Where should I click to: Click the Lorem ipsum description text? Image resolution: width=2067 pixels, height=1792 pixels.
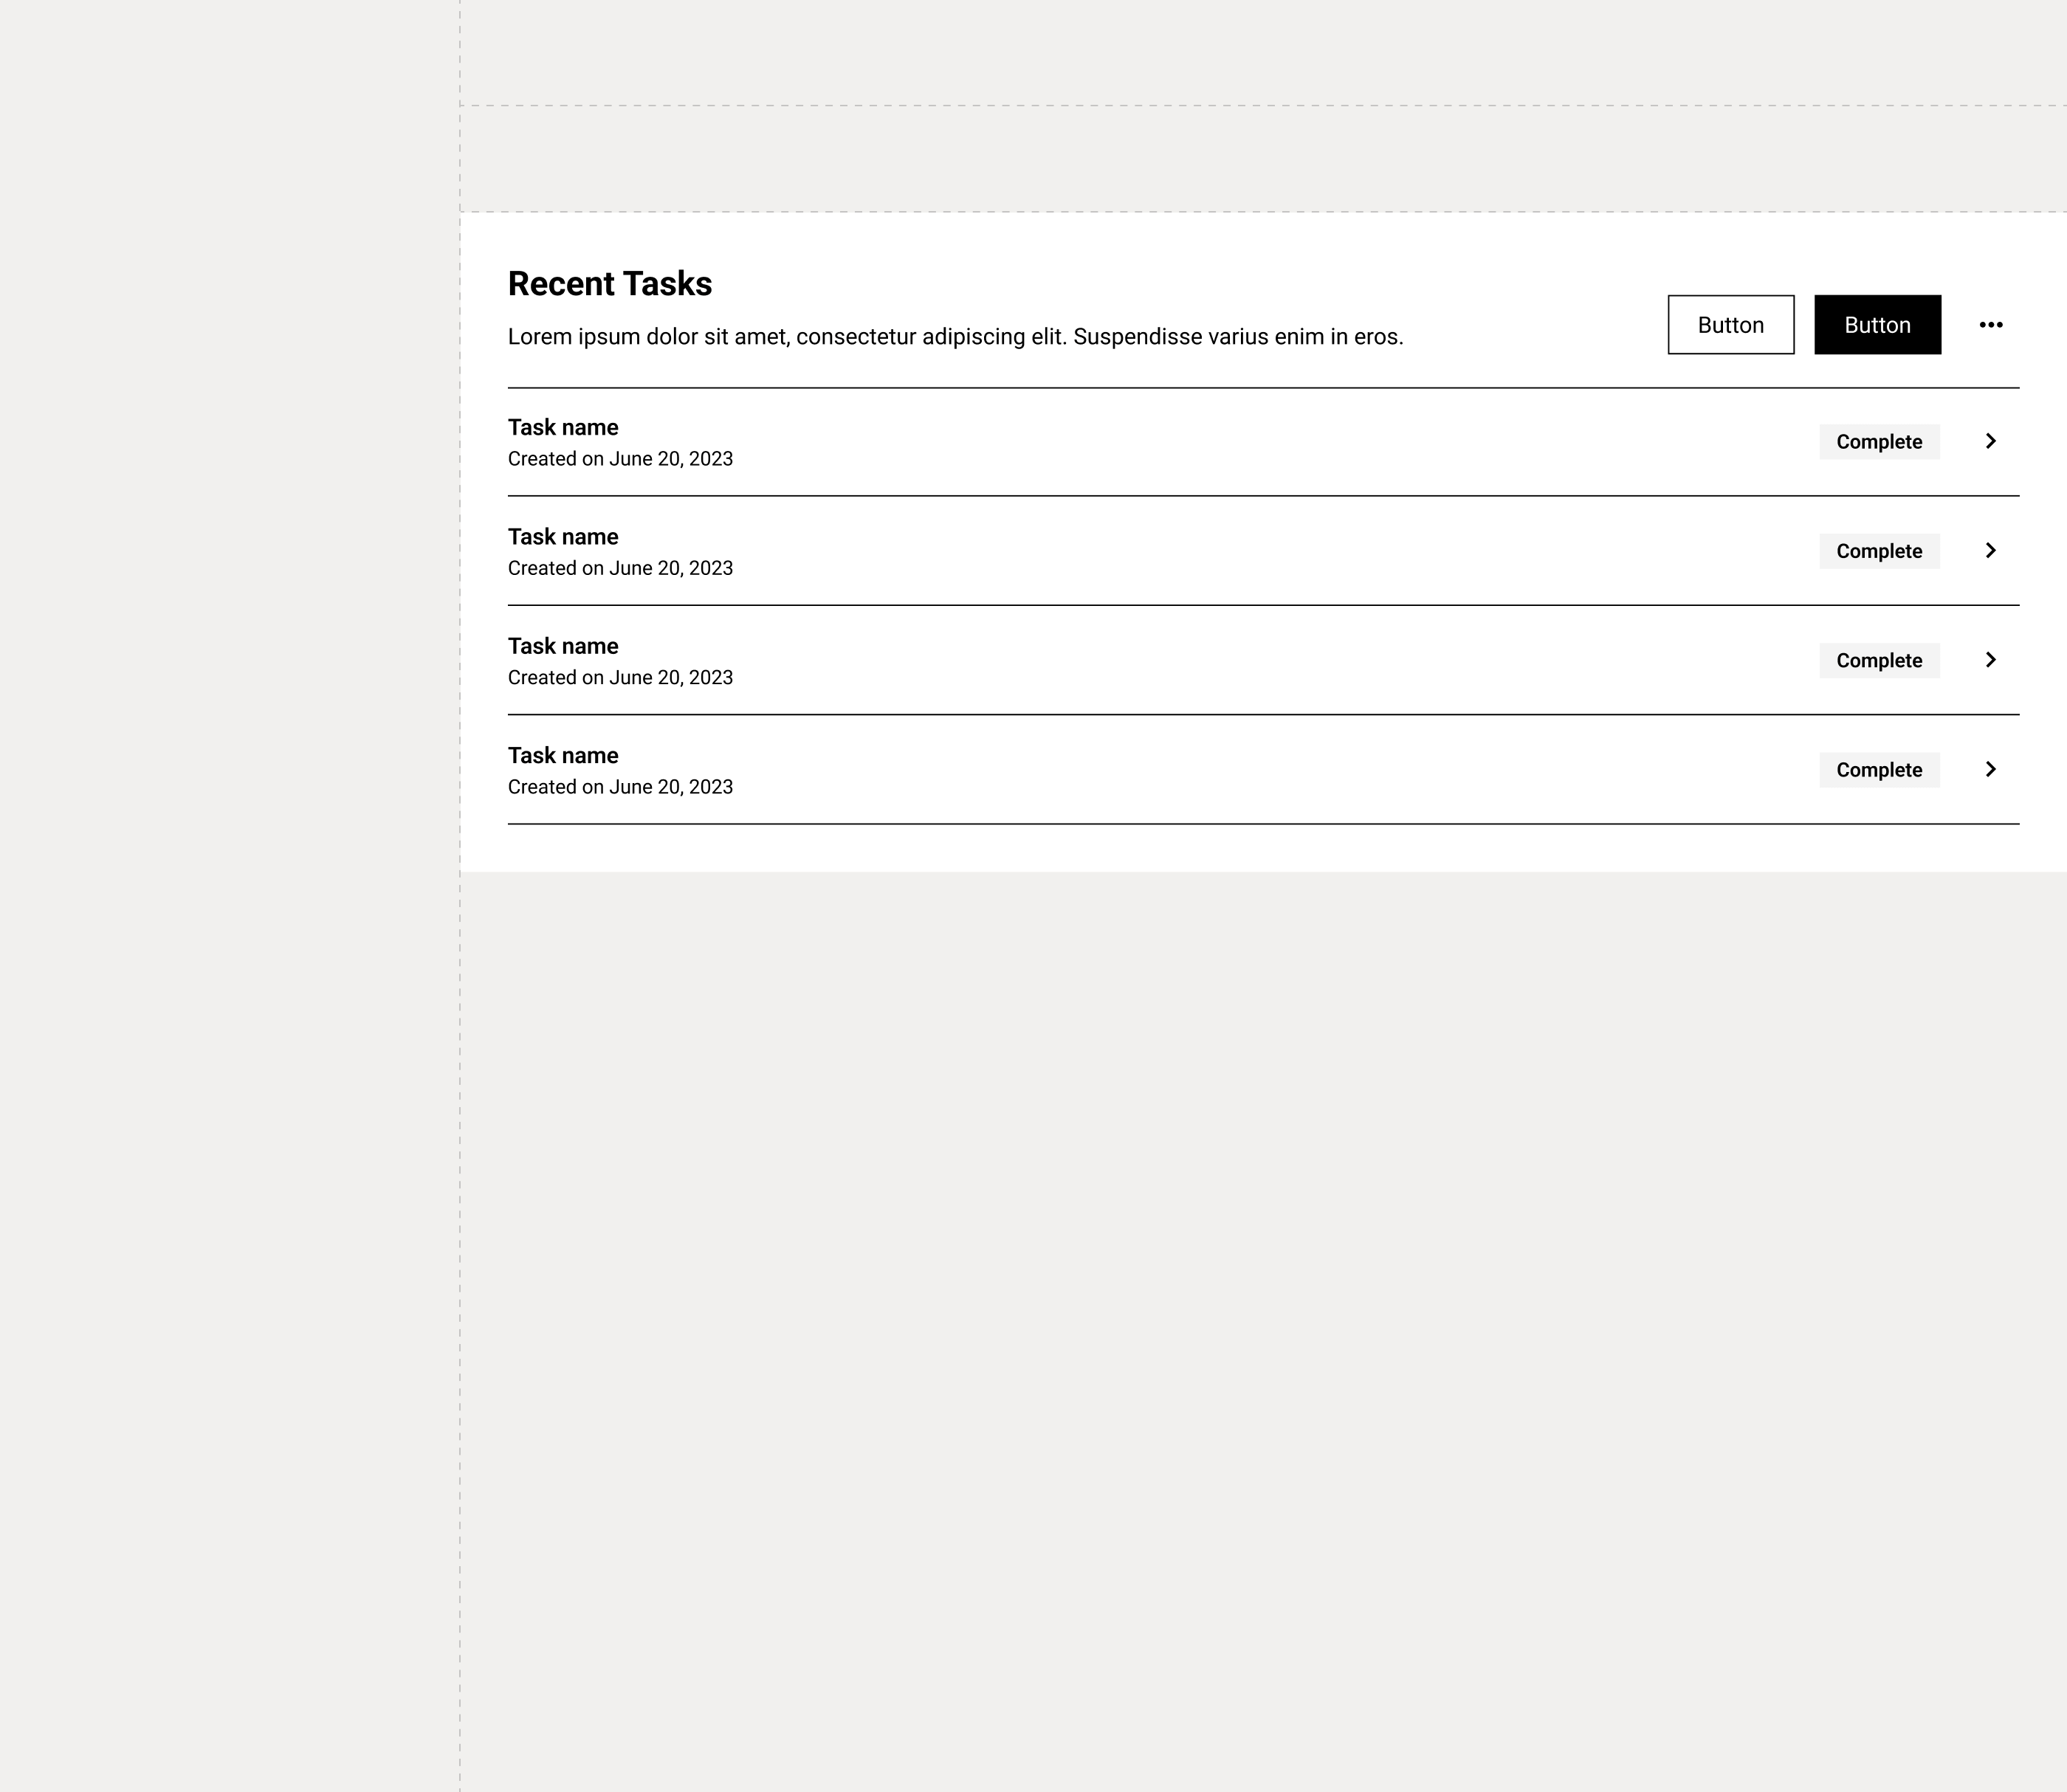click(955, 337)
